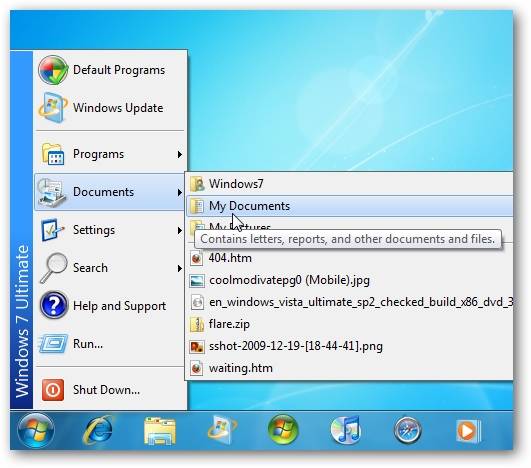Open flare.zip file name
This screenshot has width=531, height=468.
229,324
